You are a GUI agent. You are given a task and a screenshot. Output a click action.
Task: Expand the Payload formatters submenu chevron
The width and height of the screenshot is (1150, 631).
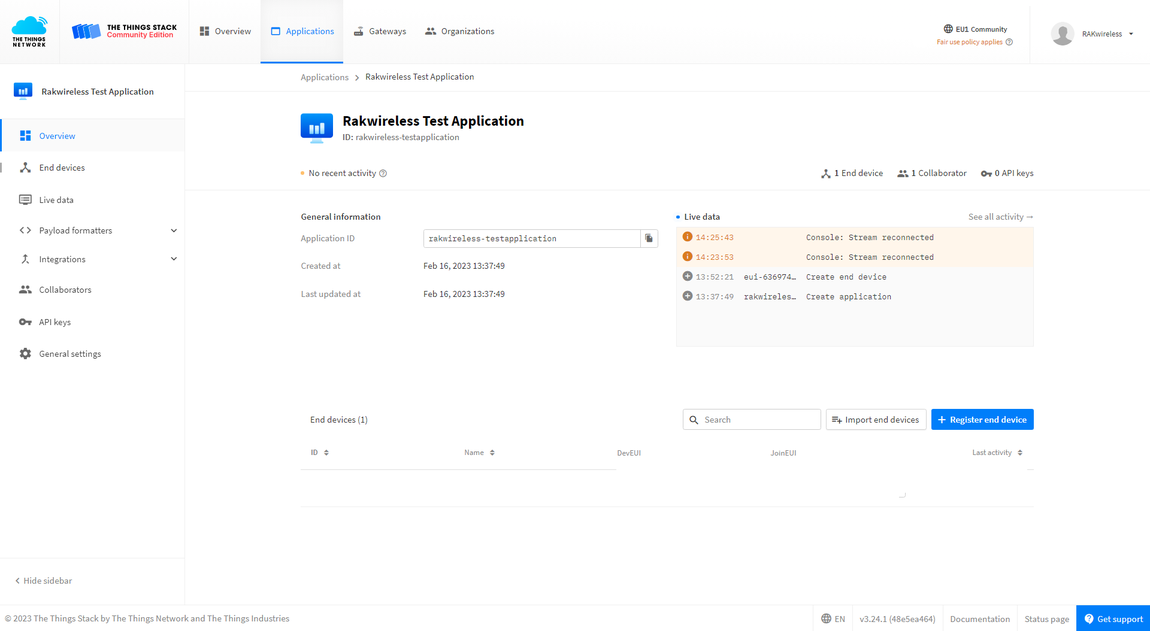pyautogui.click(x=174, y=230)
